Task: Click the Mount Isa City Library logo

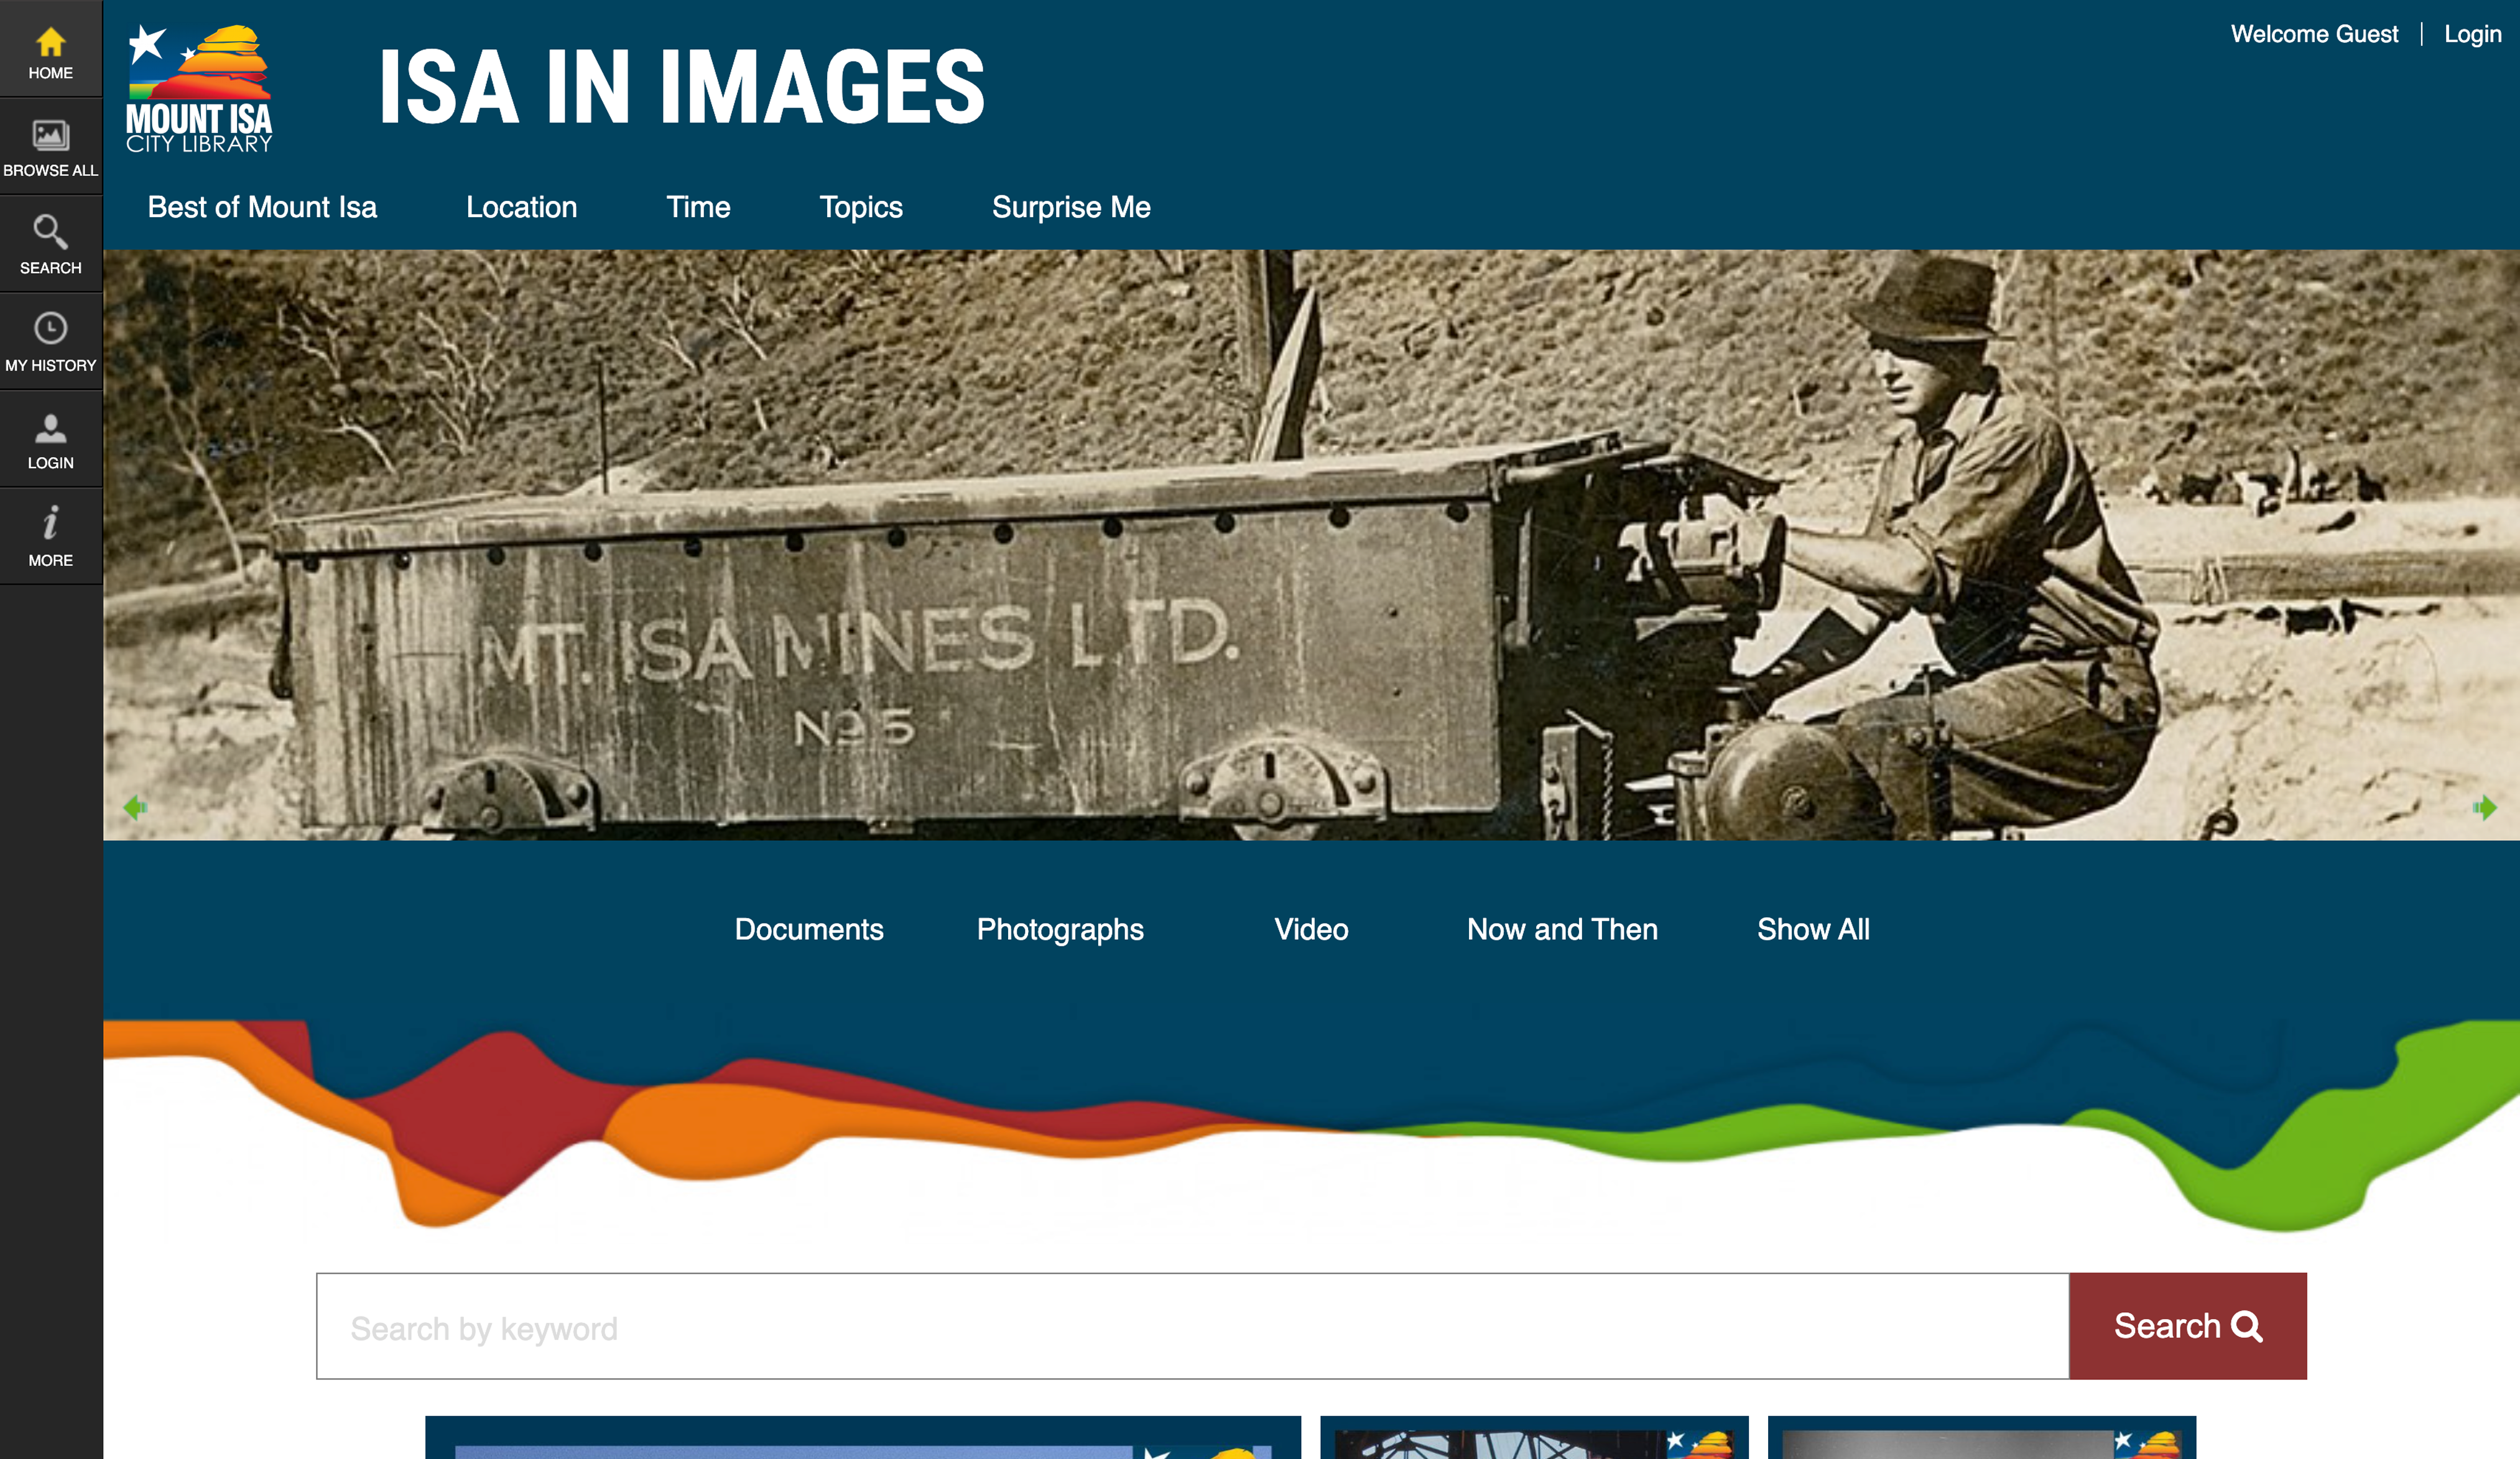Action: pyautogui.click(x=199, y=88)
